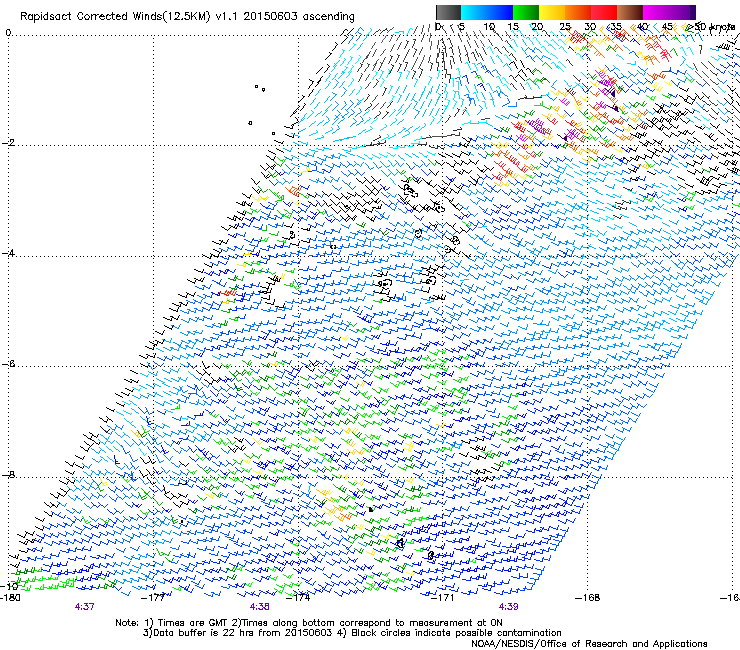Image resolution: width=740 pixels, height=650 pixels.
Task: Click the '50 knots' legend label
Action: pyautogui.click(x=715, y=27)
